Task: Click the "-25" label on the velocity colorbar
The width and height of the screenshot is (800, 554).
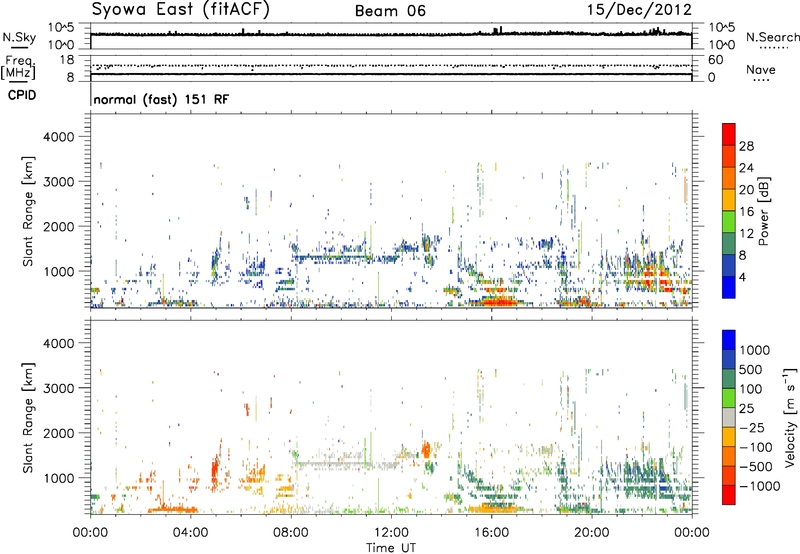Action: [x=752, y=428]
